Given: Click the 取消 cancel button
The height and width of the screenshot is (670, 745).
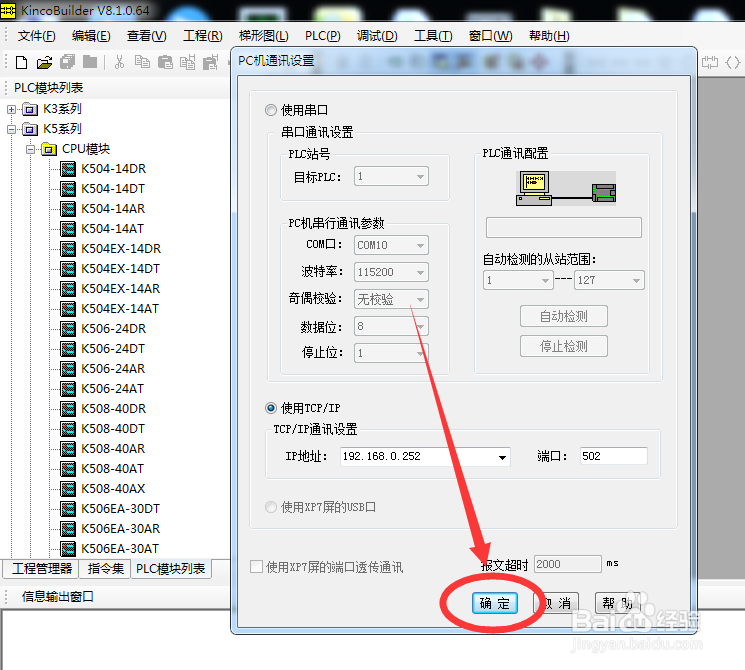Looking at the screenshot, I should [556, 603].
